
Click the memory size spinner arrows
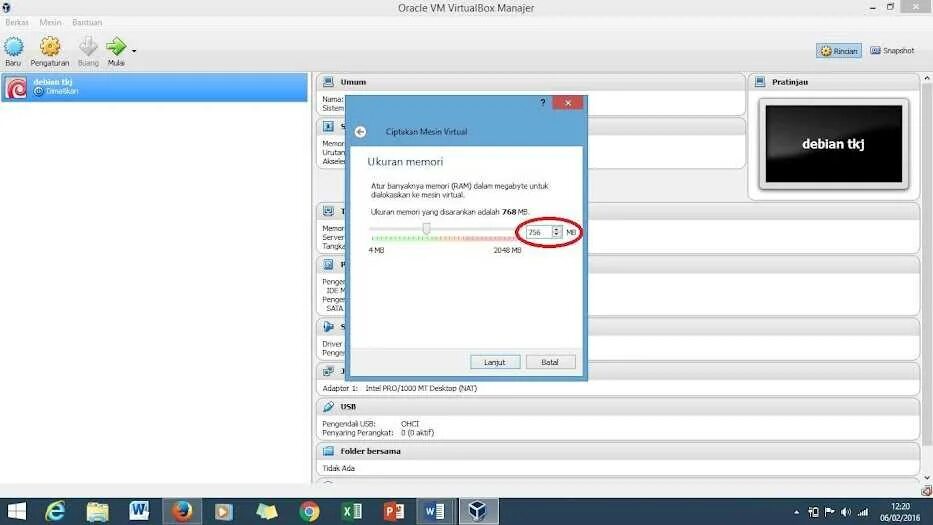coord(556,232)
